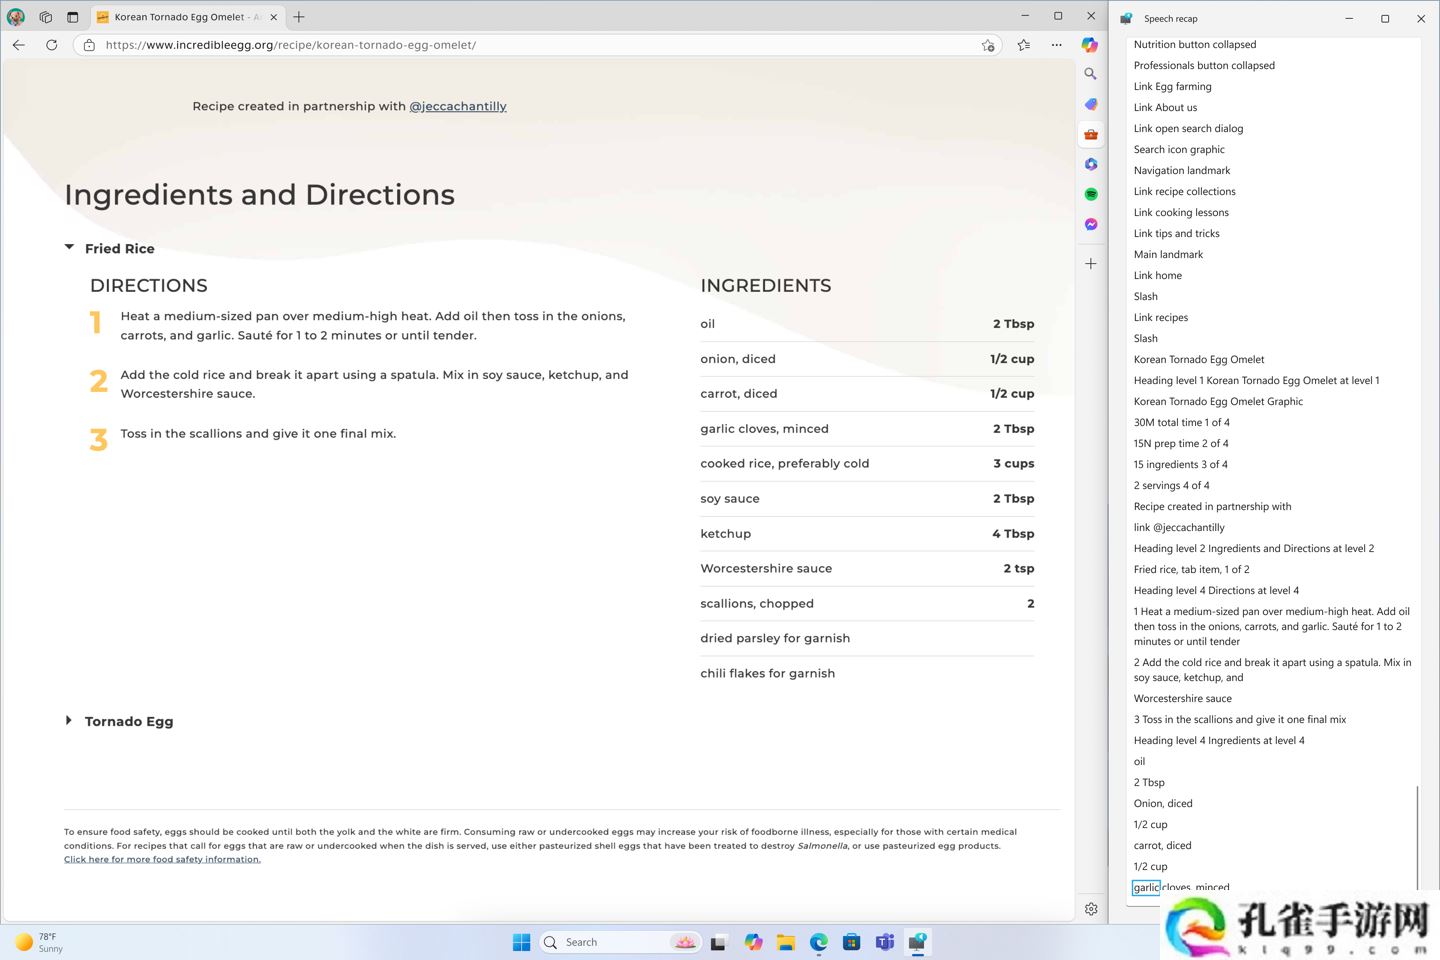Open Spotify from the Edge sidebar
This screenshot has height=960, width=1440.
pyautogui.click(x=1090, y=194)
